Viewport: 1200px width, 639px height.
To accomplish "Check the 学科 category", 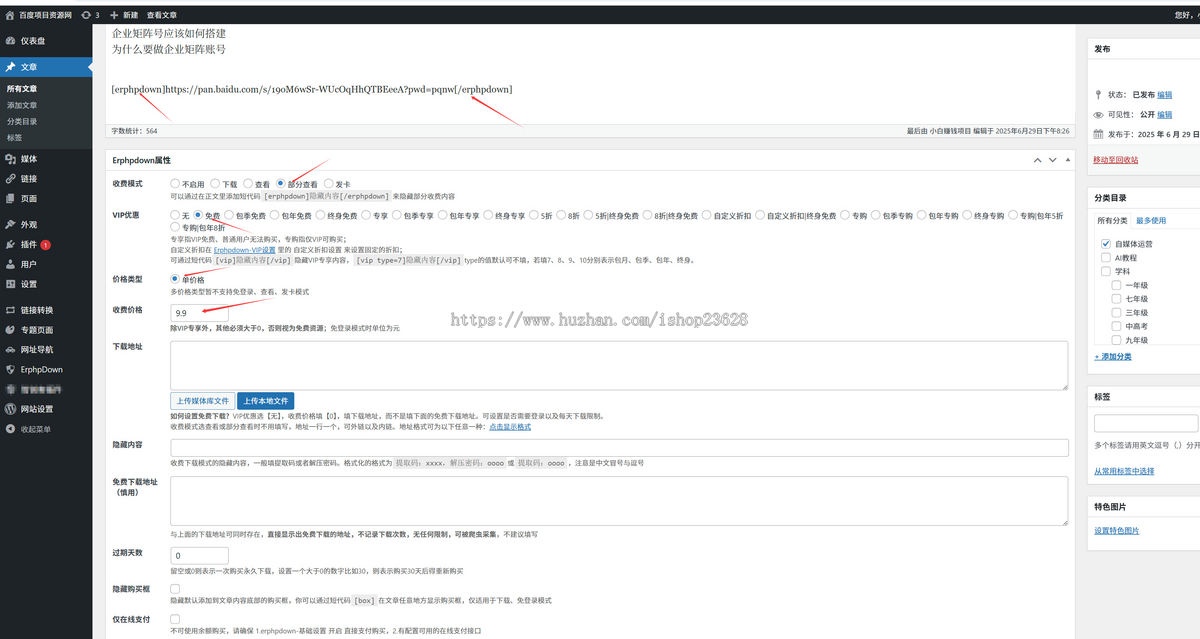I will (1106, 271).
